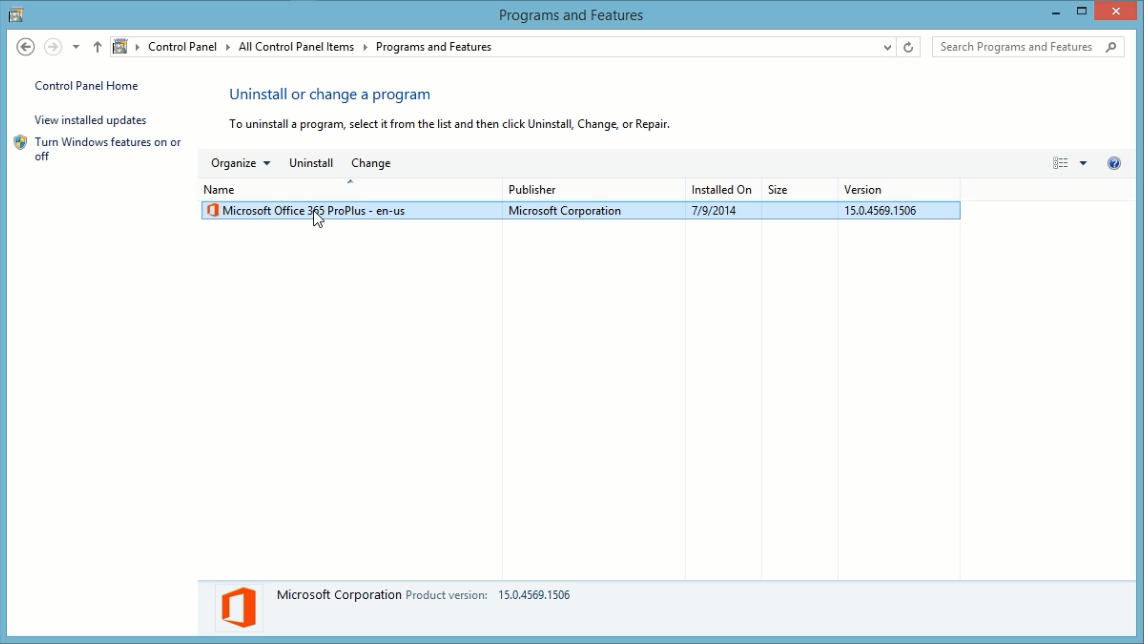Maximize the Programs and Features window

1082,12
